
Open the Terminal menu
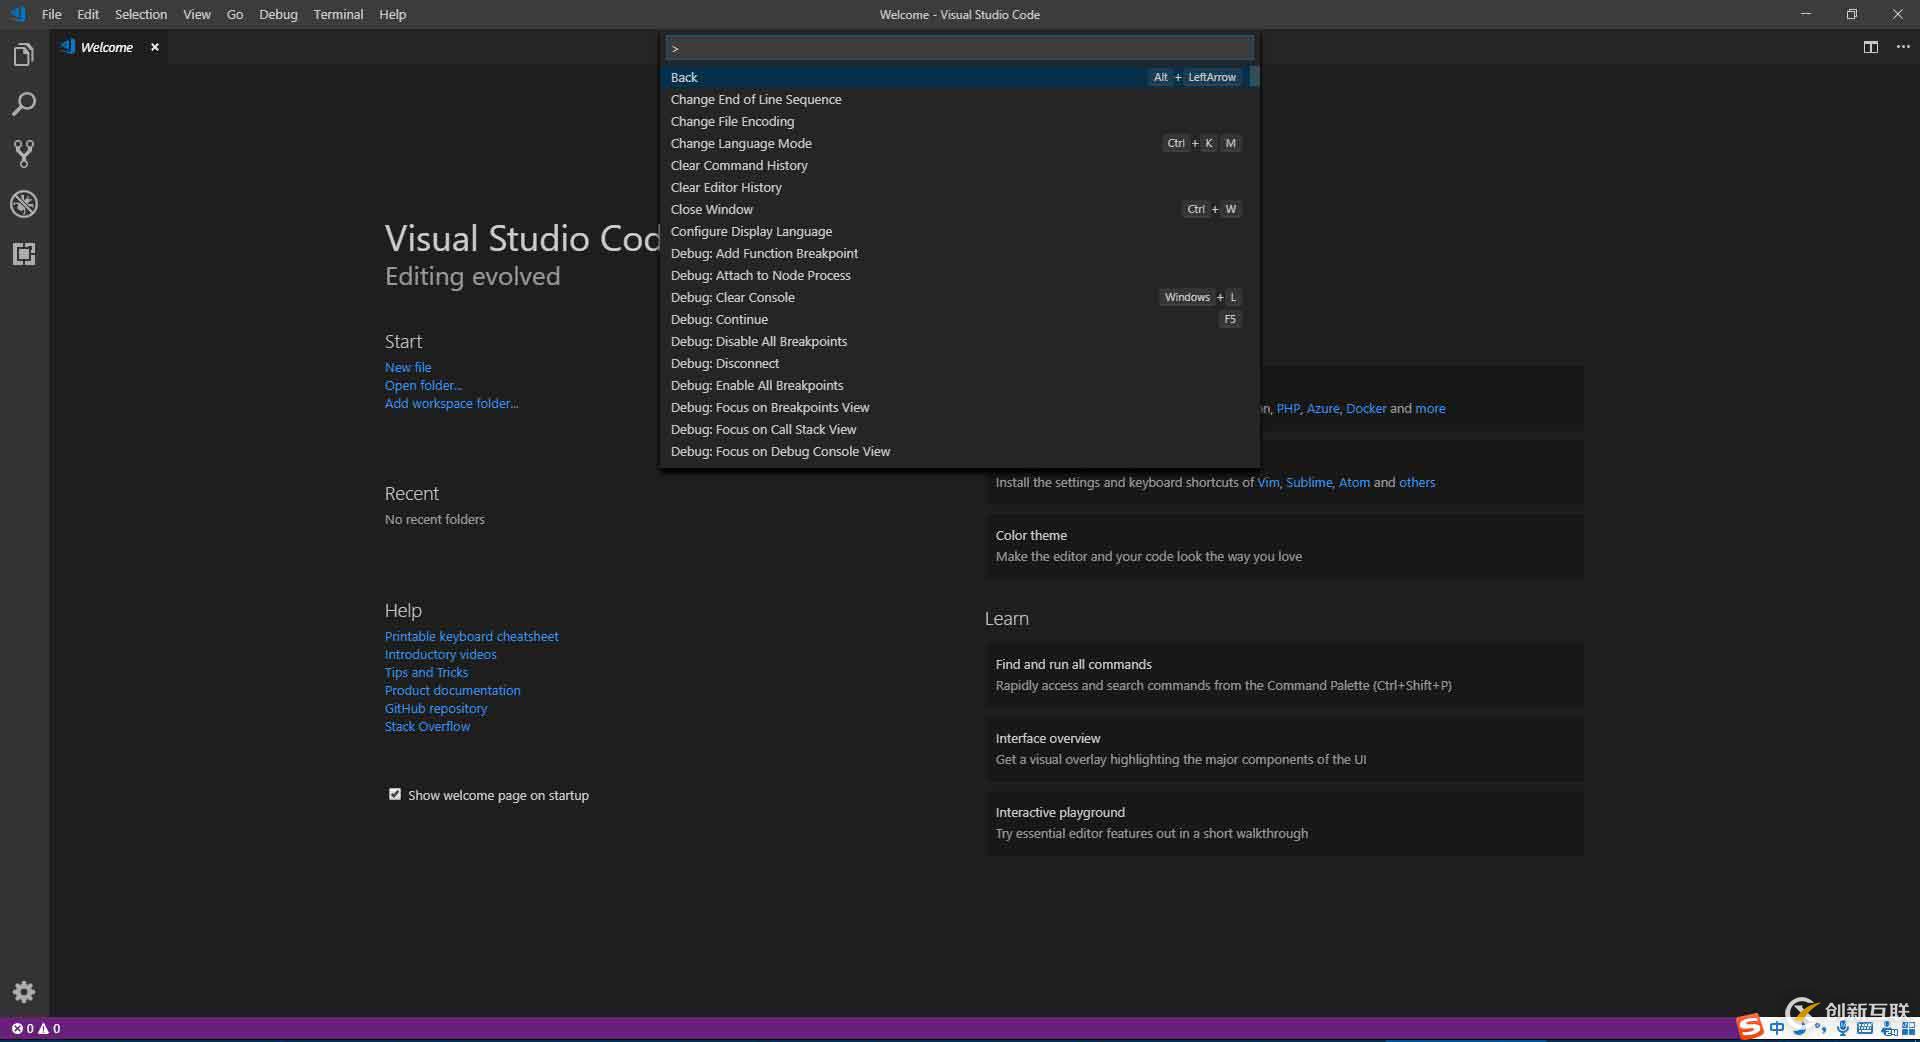[337, 14]
